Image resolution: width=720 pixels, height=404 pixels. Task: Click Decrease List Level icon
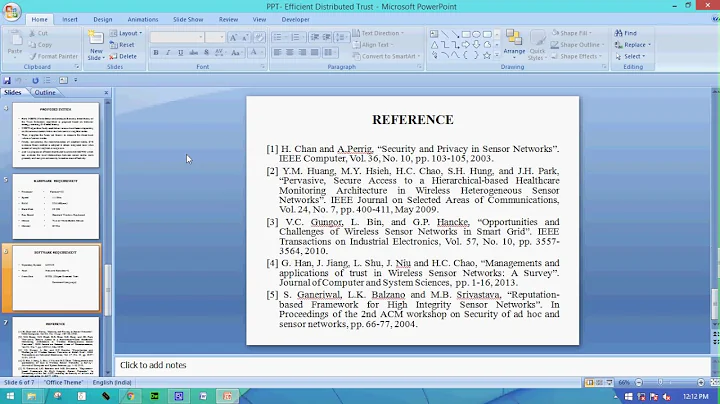click(315, 37)
